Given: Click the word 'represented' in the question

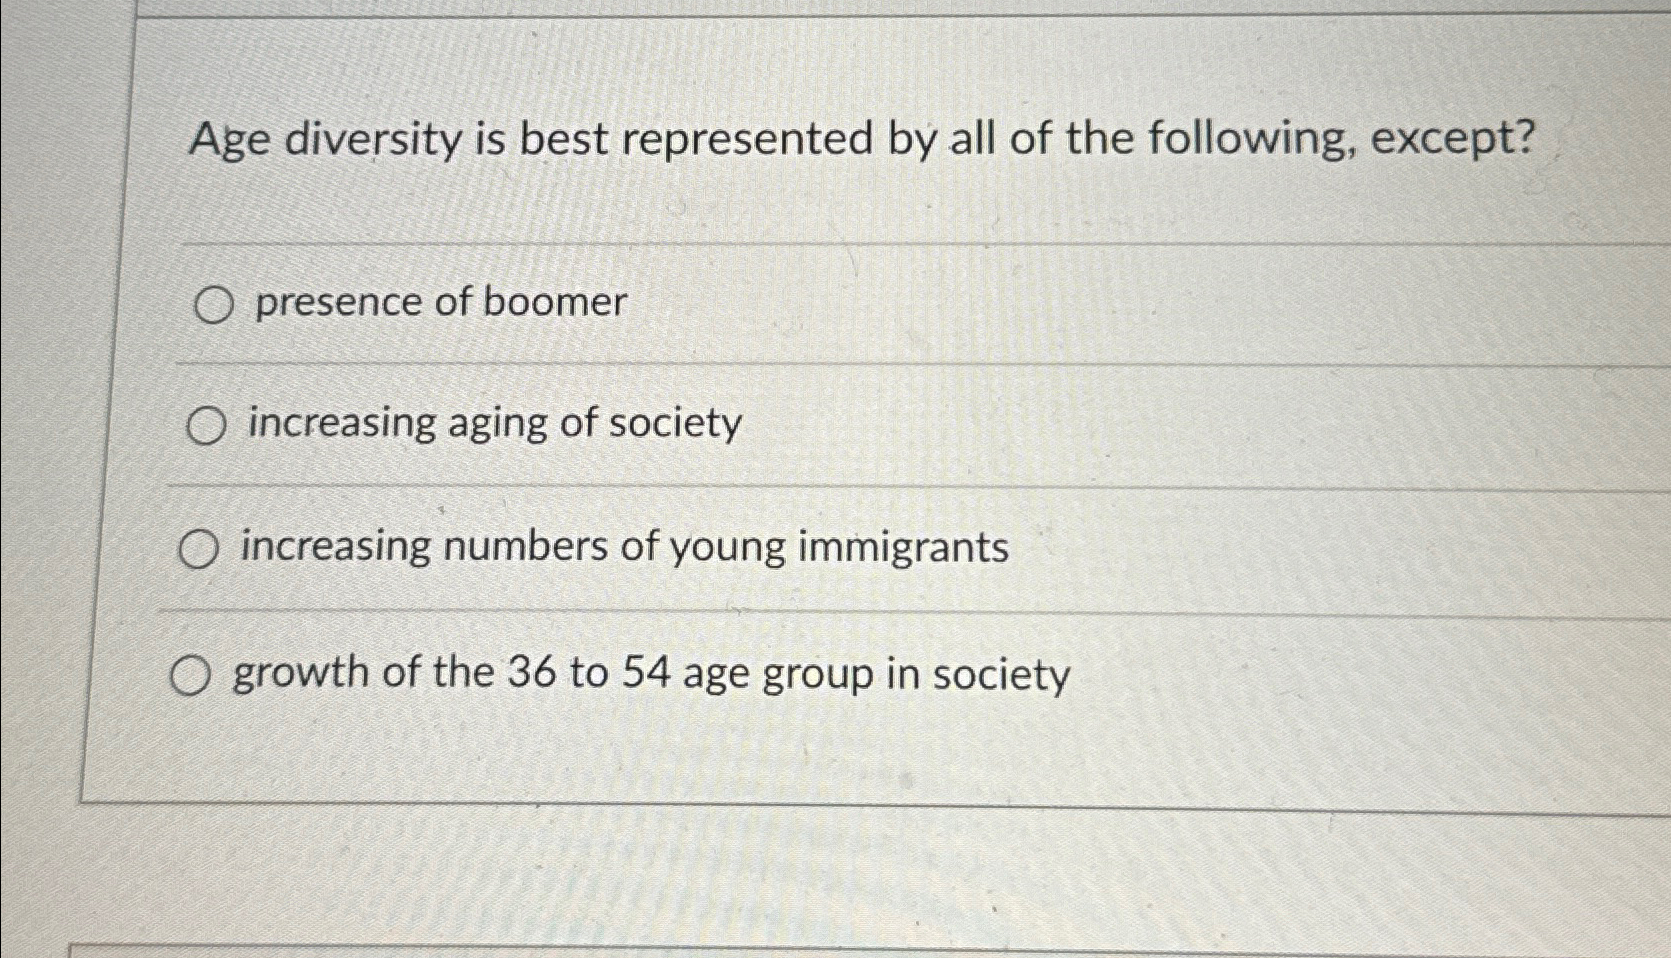Looking at the screenshot, I should [748, 141].
